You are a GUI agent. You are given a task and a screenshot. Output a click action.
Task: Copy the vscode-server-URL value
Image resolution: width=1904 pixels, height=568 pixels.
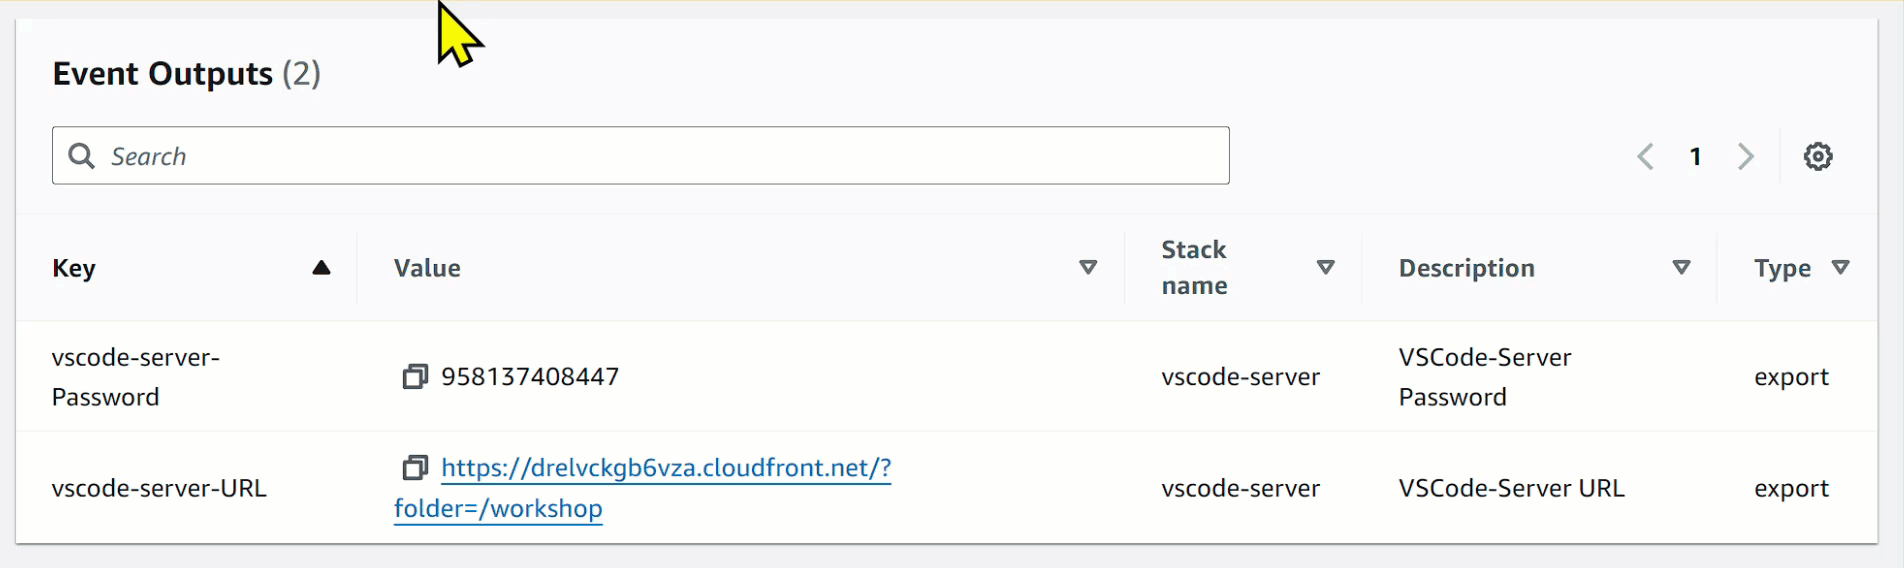click(415, 467)
